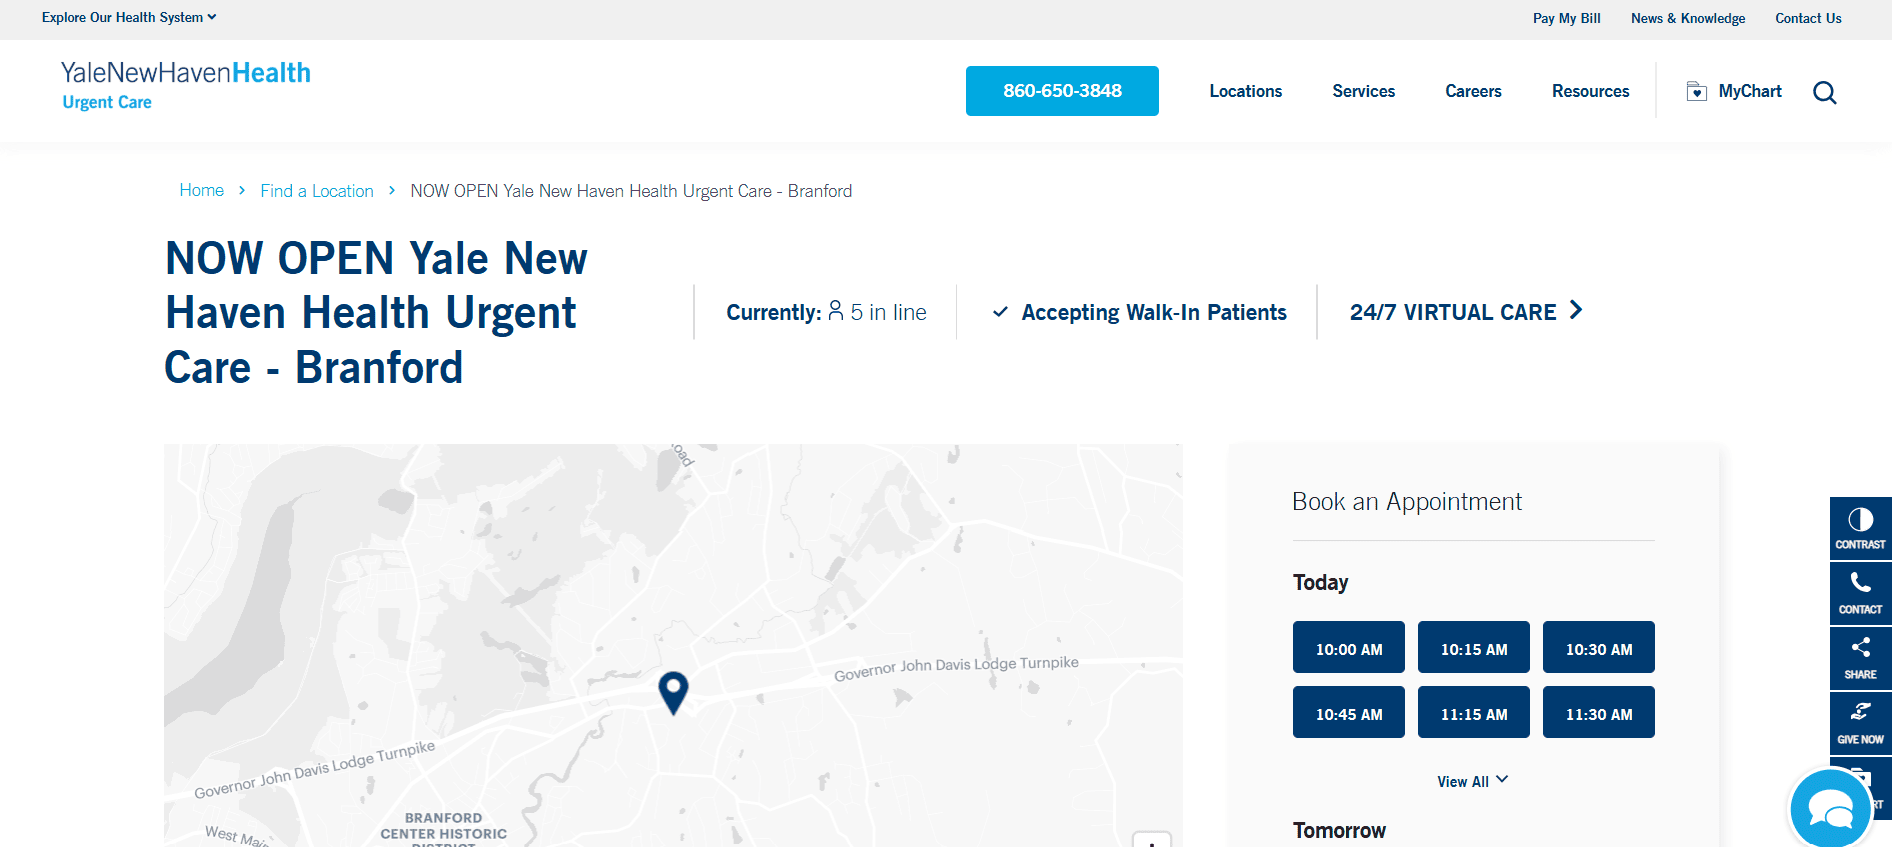Image resolution: width=1892 pixels, height=847 pixels.
Task: Open News & Knowledge link
Action: [1688, 18]
